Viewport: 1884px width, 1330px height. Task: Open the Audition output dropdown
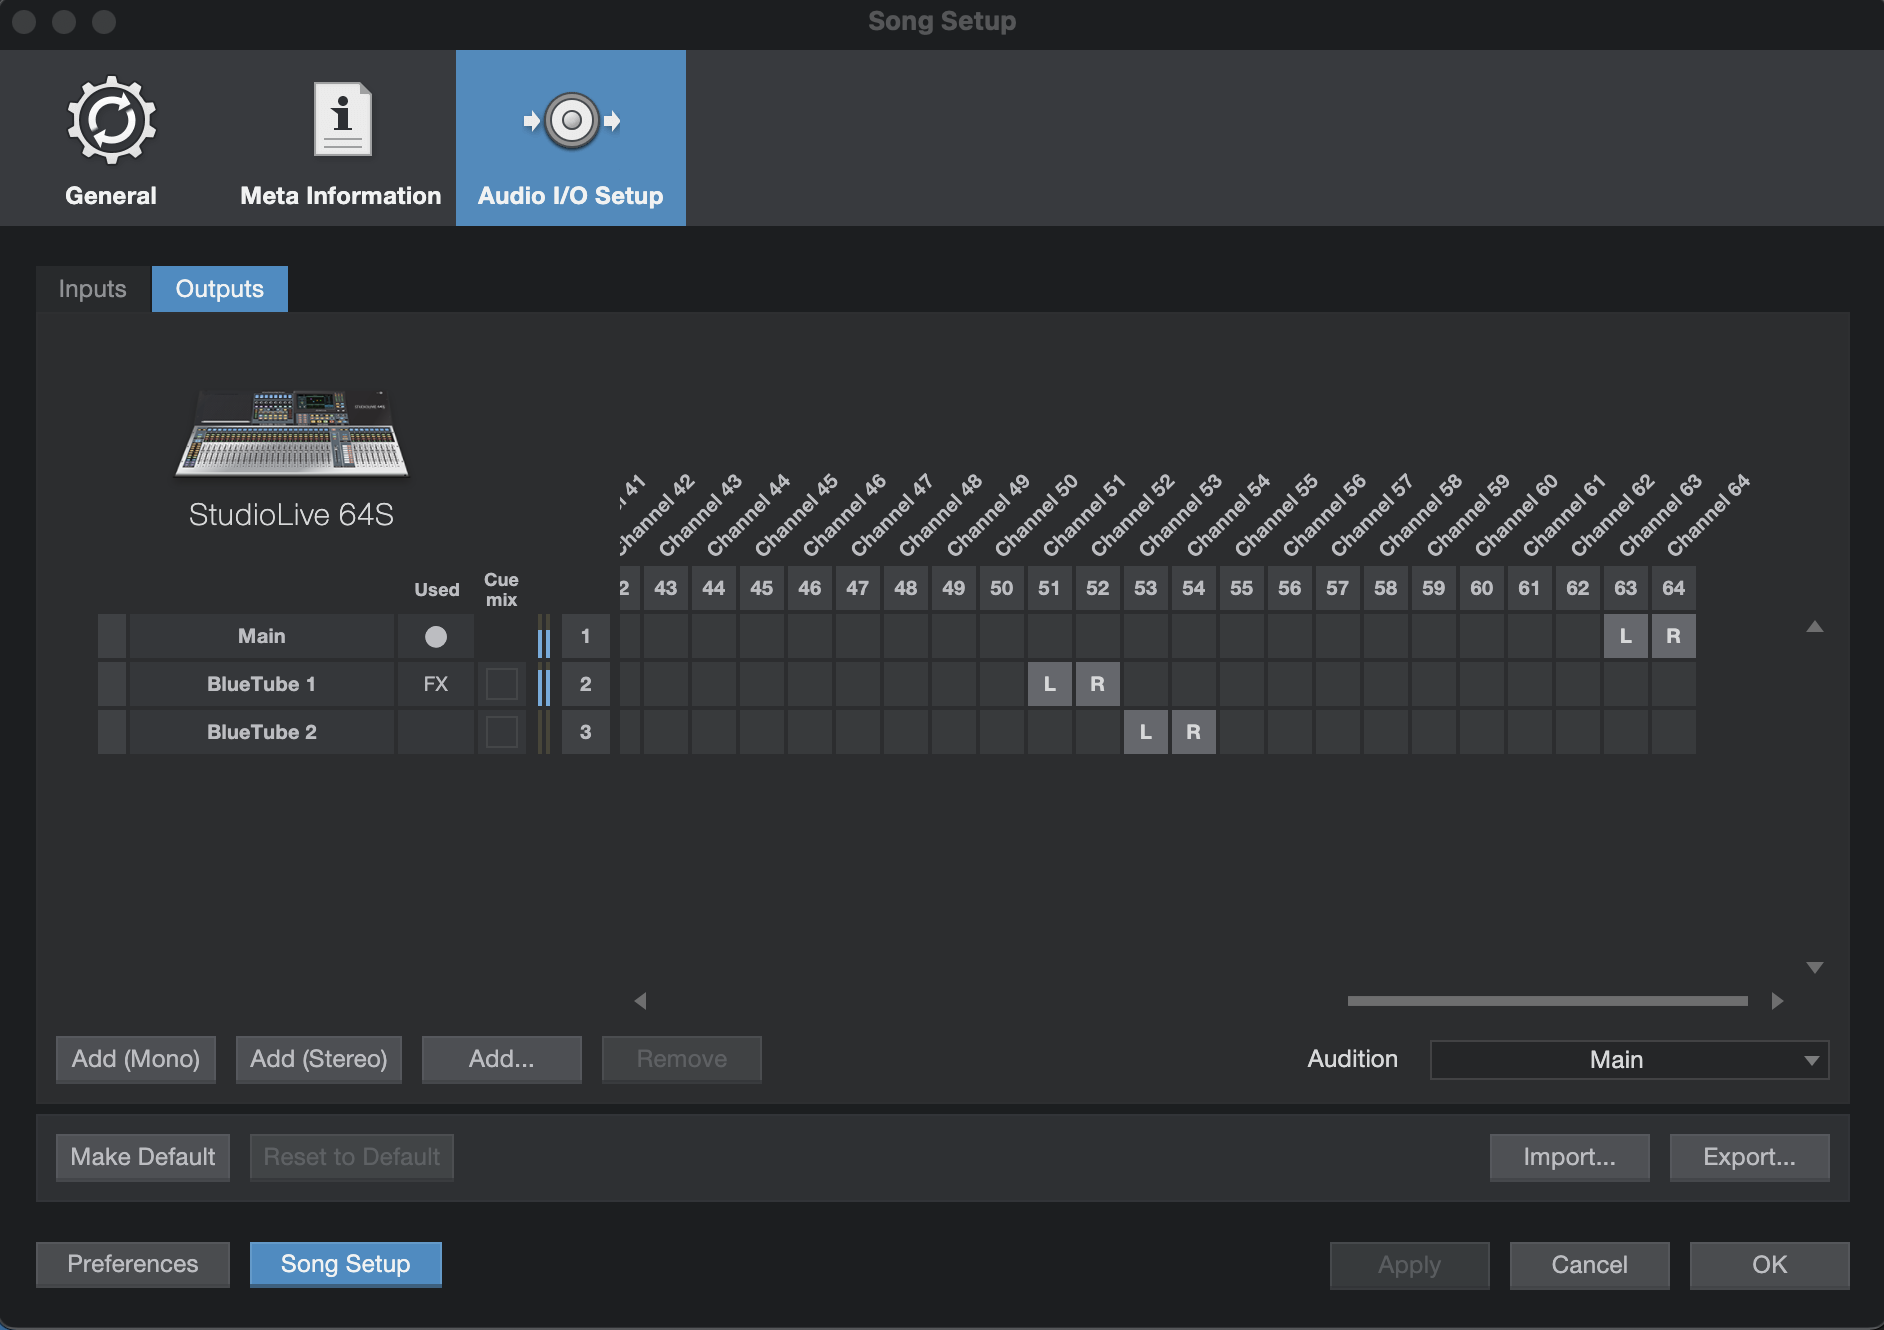point(1628,1059)
